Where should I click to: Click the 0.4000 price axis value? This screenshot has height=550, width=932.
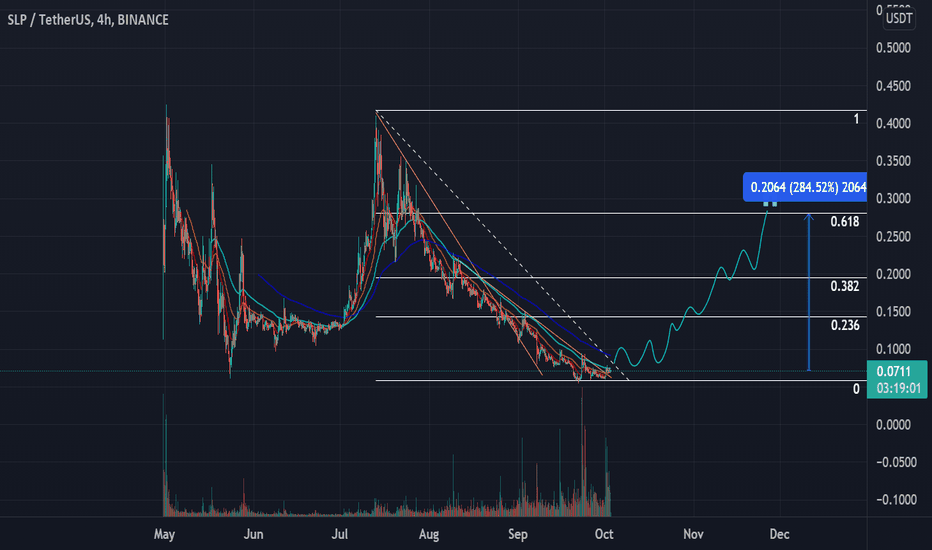(893, 123)
